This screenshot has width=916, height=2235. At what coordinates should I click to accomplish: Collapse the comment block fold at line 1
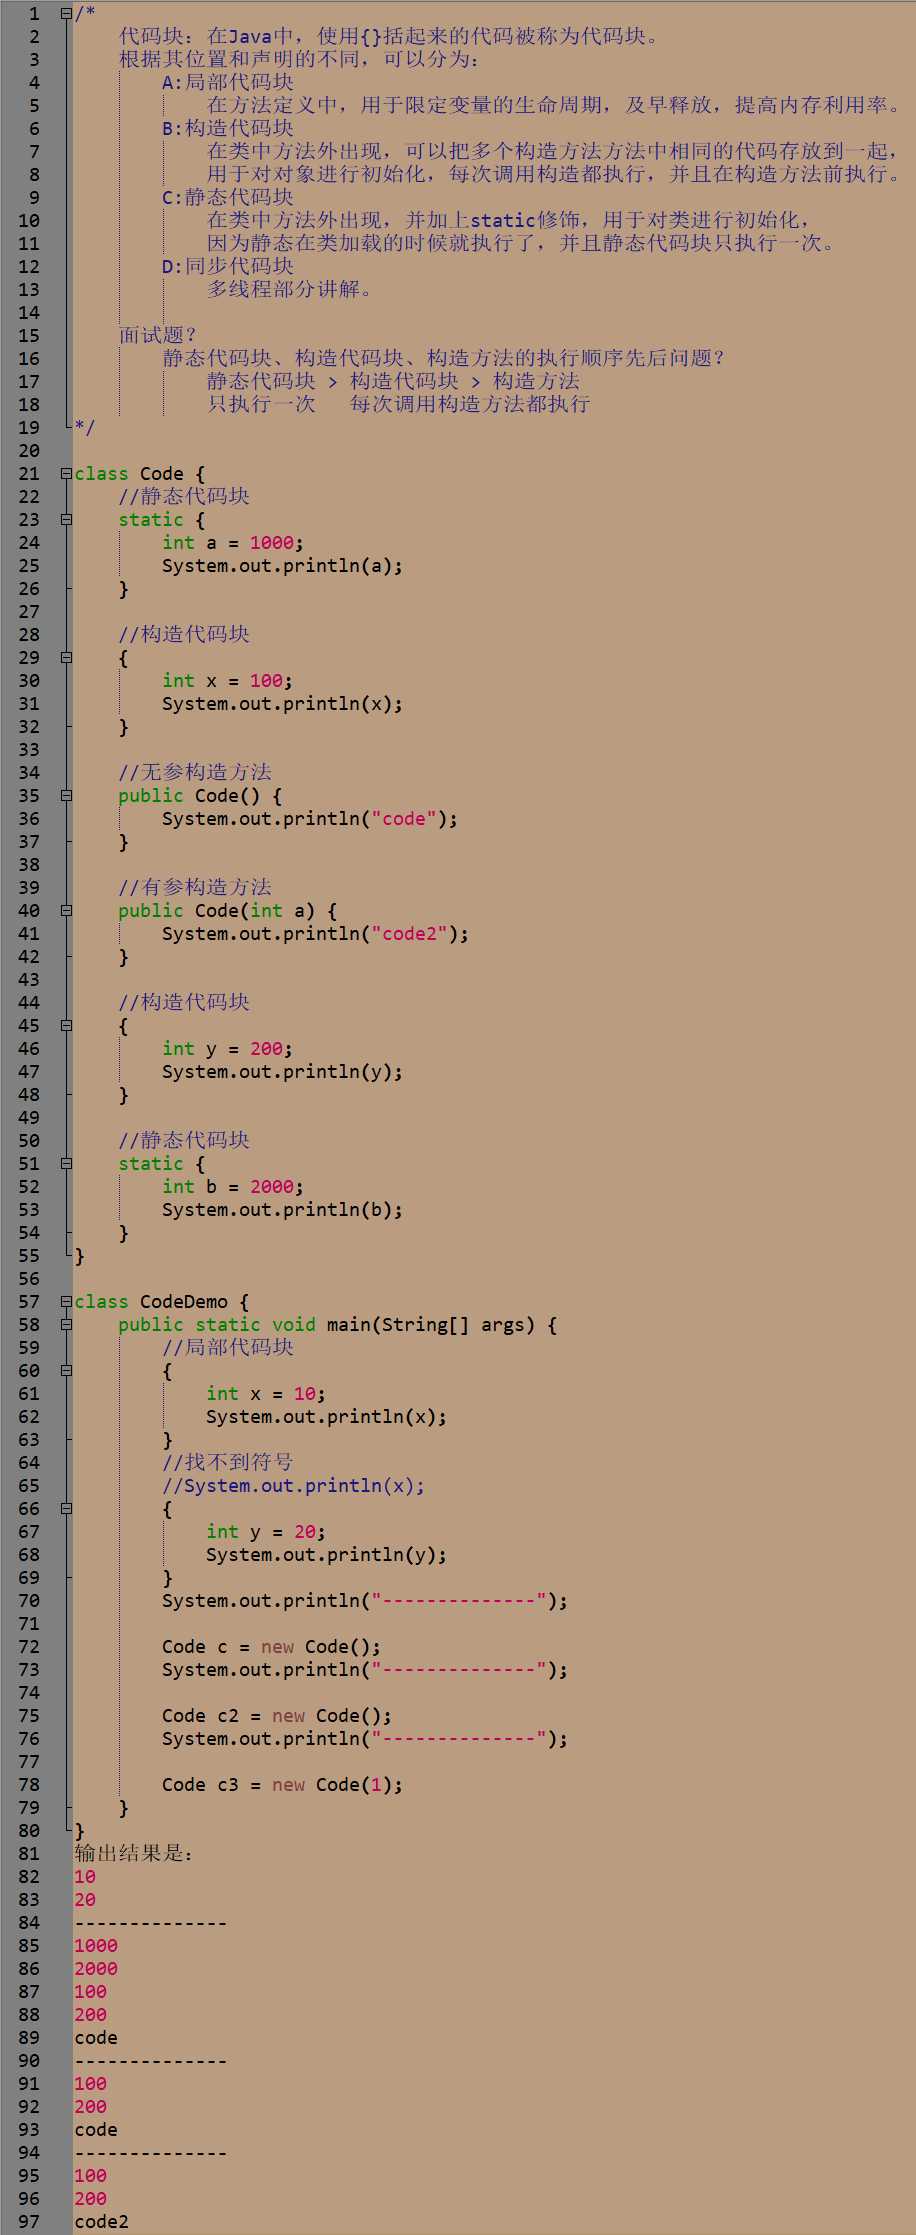coord(66,14)
